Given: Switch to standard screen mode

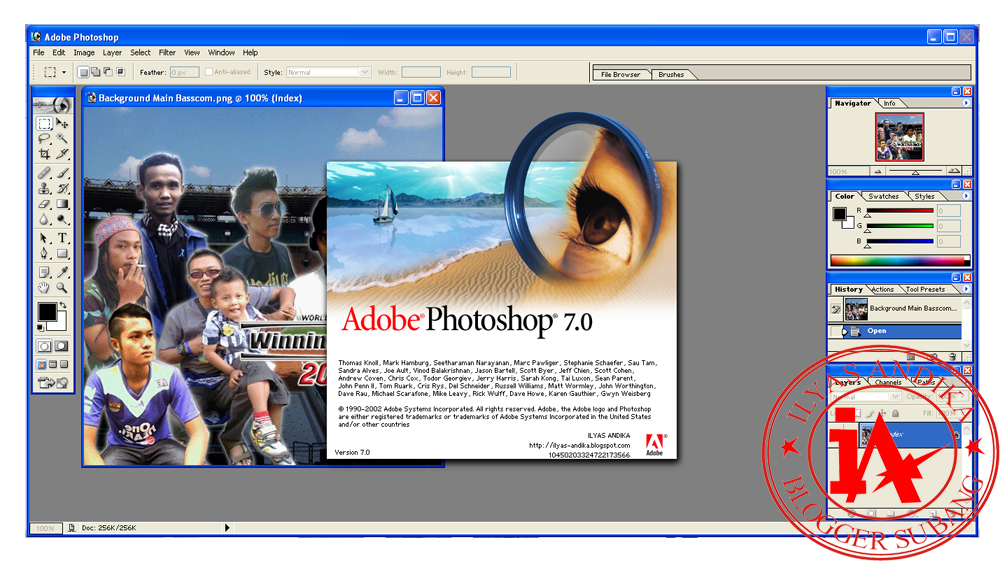Looking at the screenshot, I should coord(42,365).
